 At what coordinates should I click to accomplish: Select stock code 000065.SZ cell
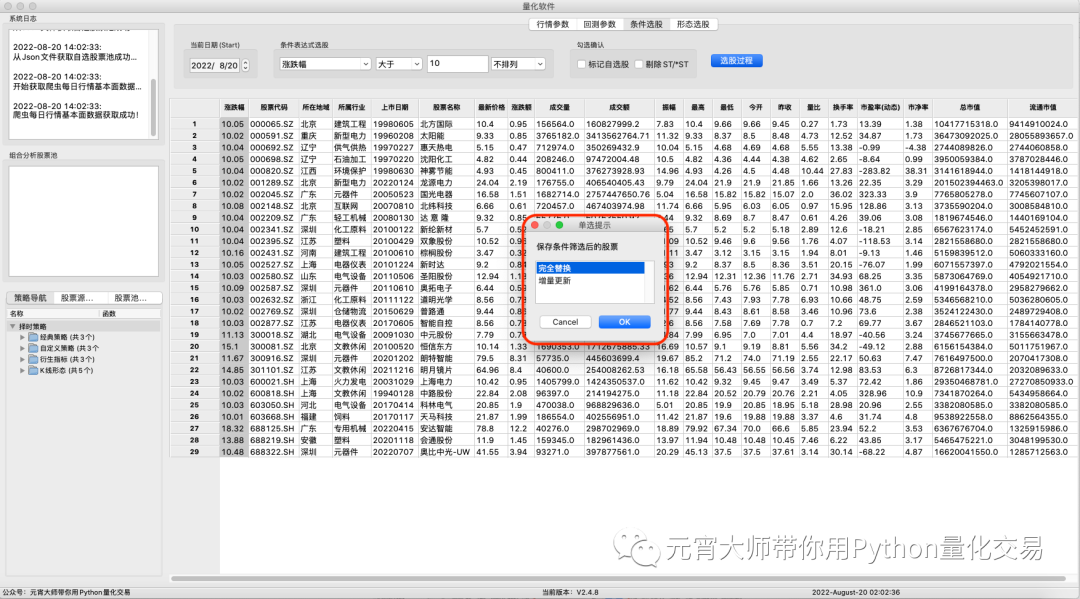point(273,124)
